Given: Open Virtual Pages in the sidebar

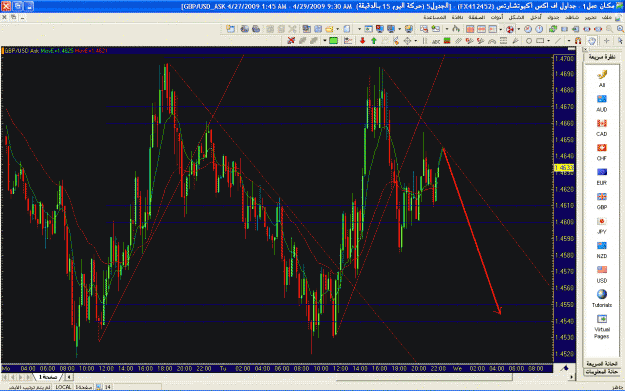Looking at the screenshot, I should point(601,326).
